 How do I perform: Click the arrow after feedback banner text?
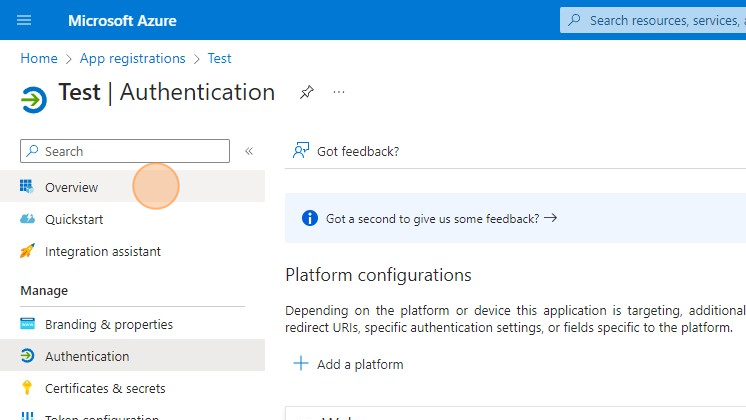coord(550,218)
